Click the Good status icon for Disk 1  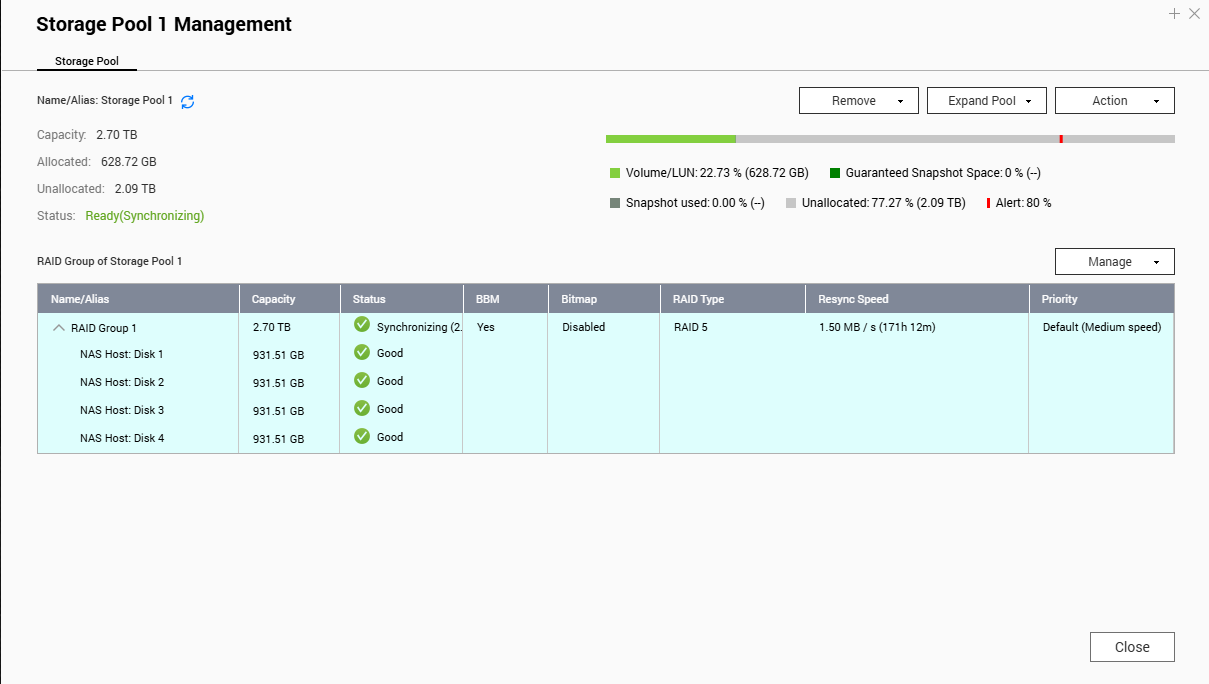point(362,353)
